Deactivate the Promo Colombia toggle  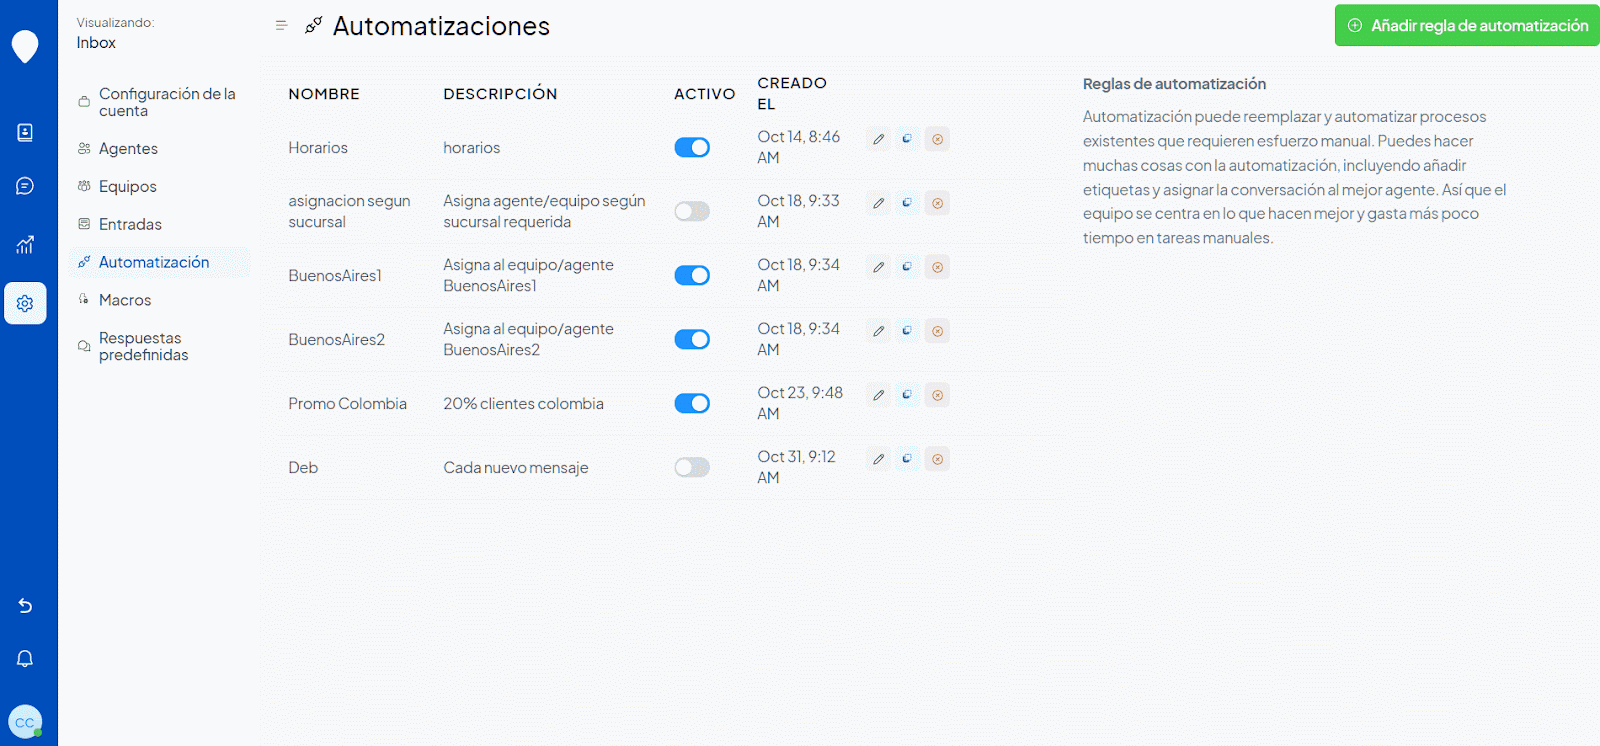click(x=692, y=403)
